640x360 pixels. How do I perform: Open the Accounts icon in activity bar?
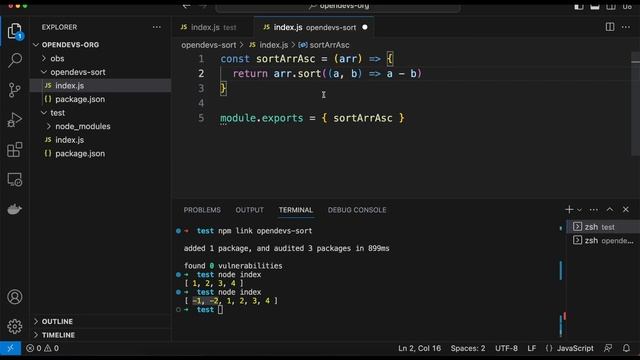tap(15, 297)
